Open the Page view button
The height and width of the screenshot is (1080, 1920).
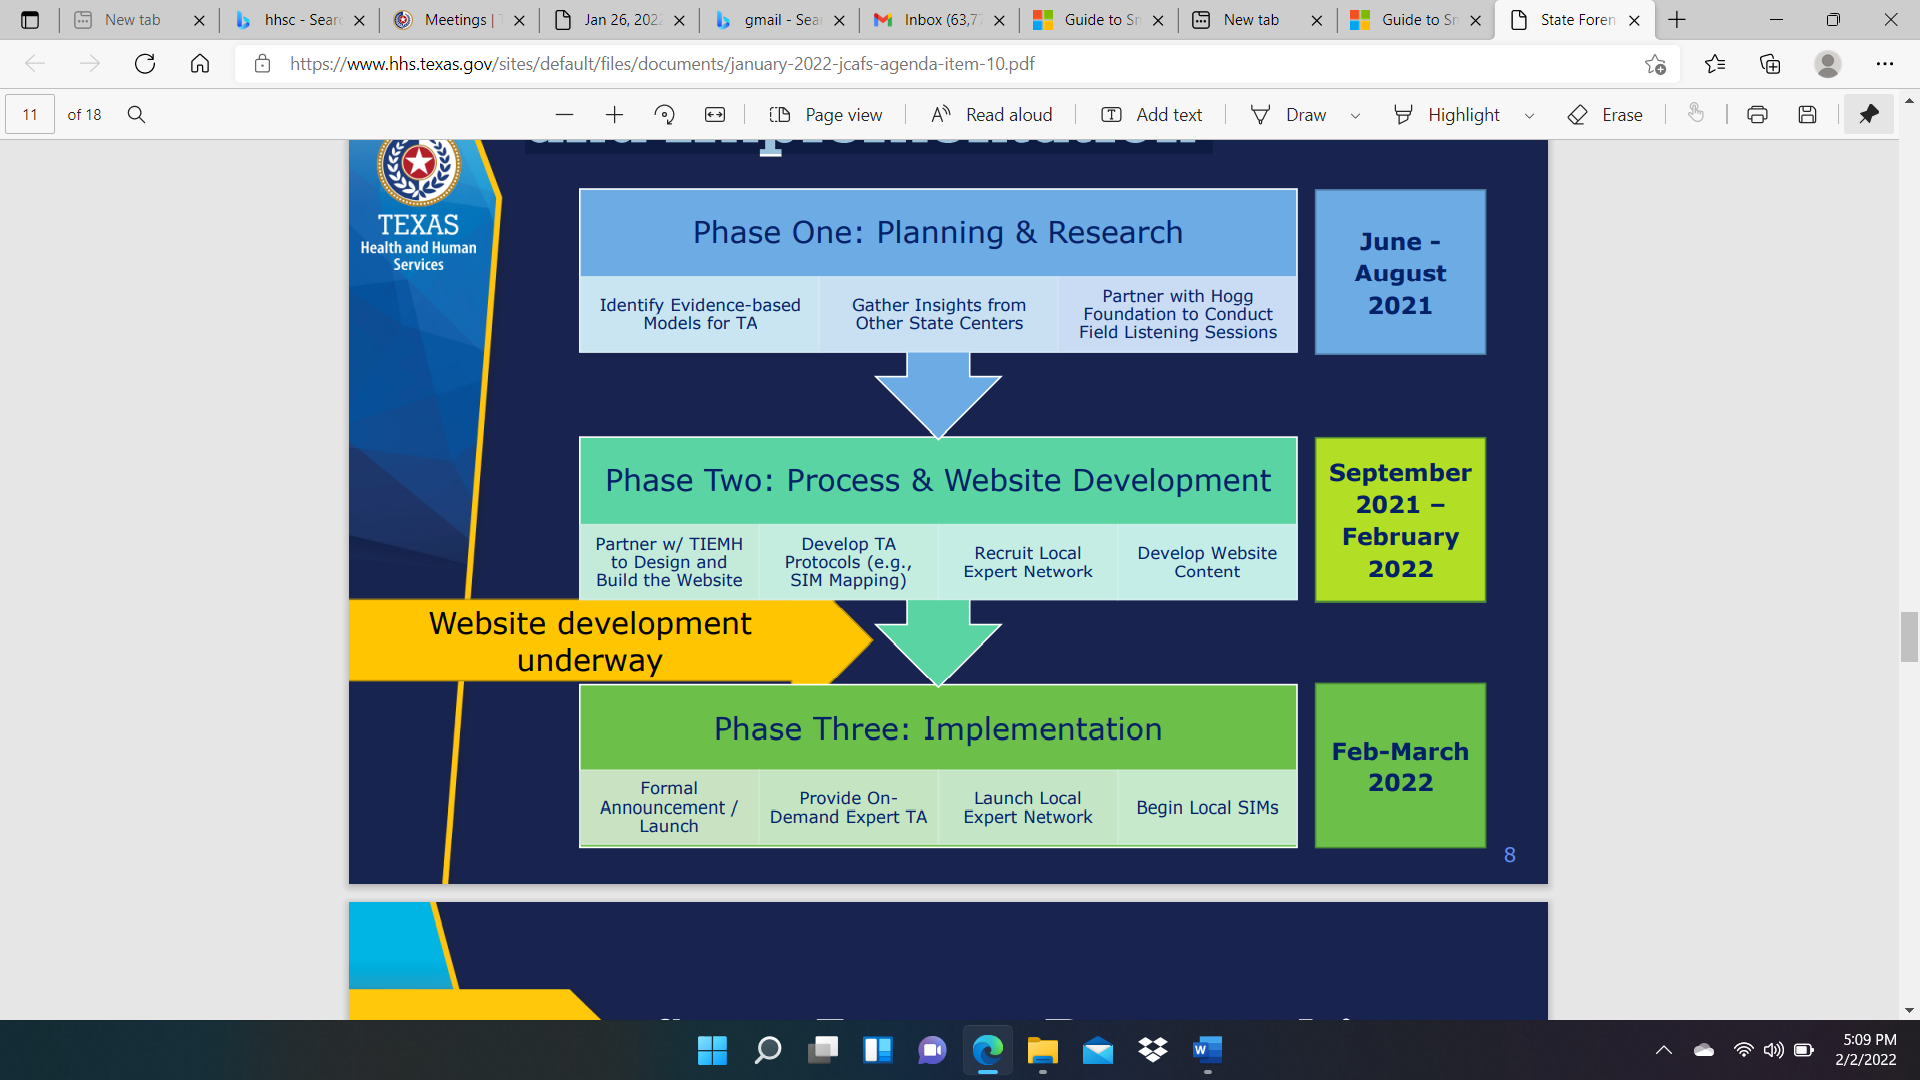826,115
